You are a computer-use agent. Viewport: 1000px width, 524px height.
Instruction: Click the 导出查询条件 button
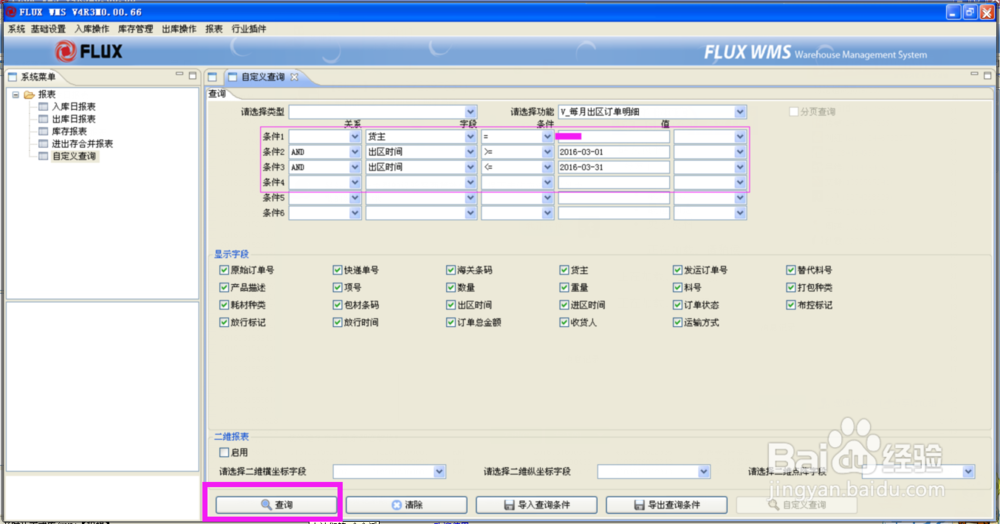pyautogui.click(x=666, y=504)
